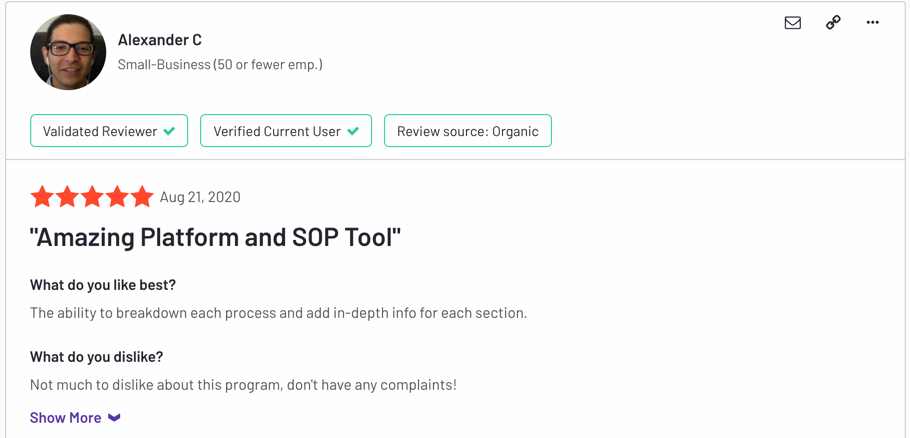Click the green checkmark in Verified Current User
This screenshot has height=438, width=910.
click(x=352, y=131)
